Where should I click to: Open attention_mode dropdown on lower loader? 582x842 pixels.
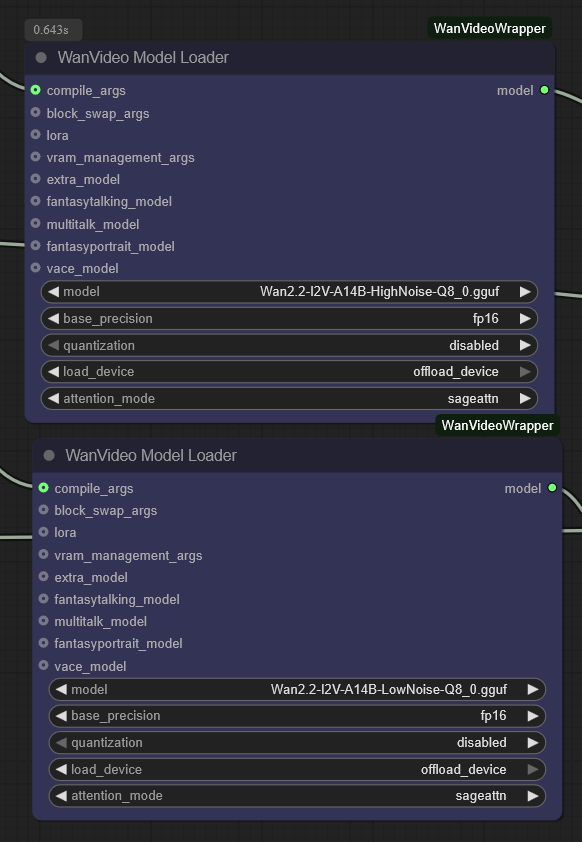coord(297,796)
